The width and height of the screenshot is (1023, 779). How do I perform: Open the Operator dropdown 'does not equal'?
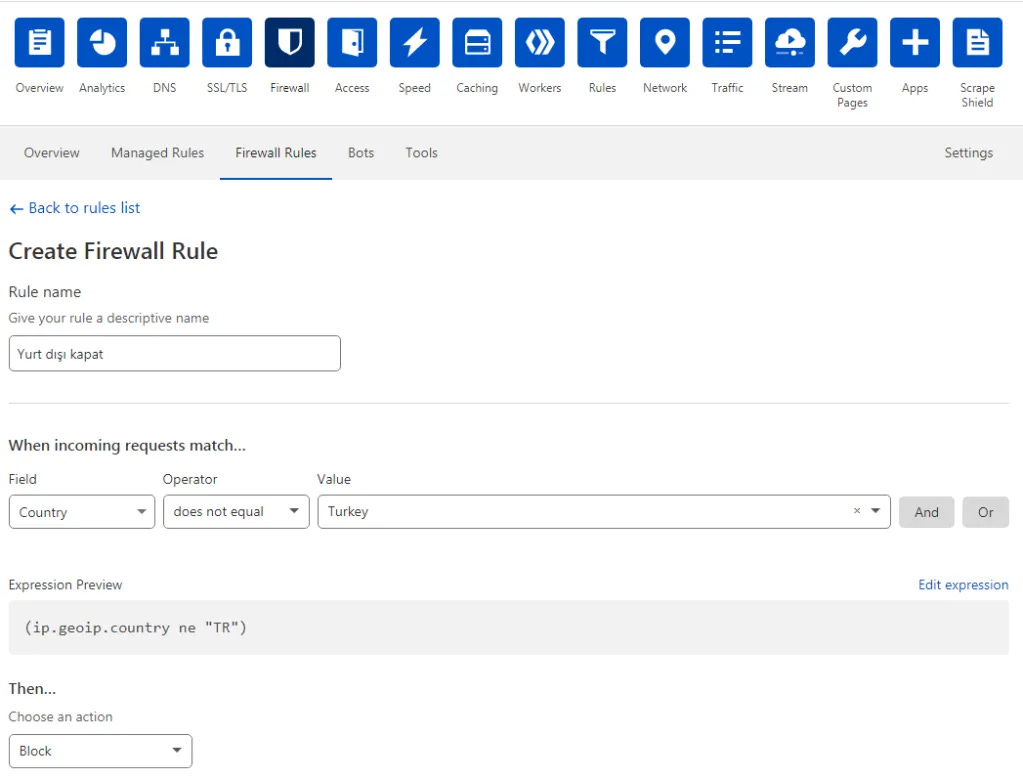236,512
